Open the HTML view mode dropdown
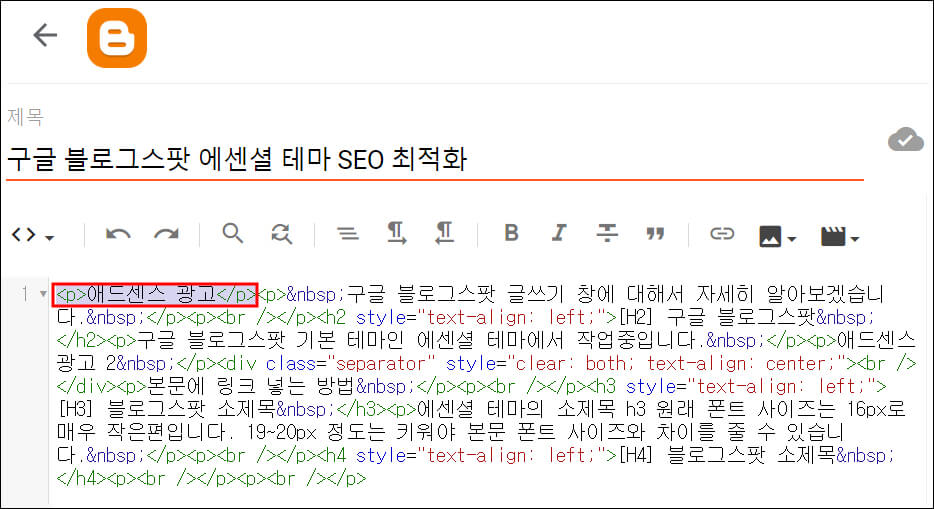 [33, 235]
